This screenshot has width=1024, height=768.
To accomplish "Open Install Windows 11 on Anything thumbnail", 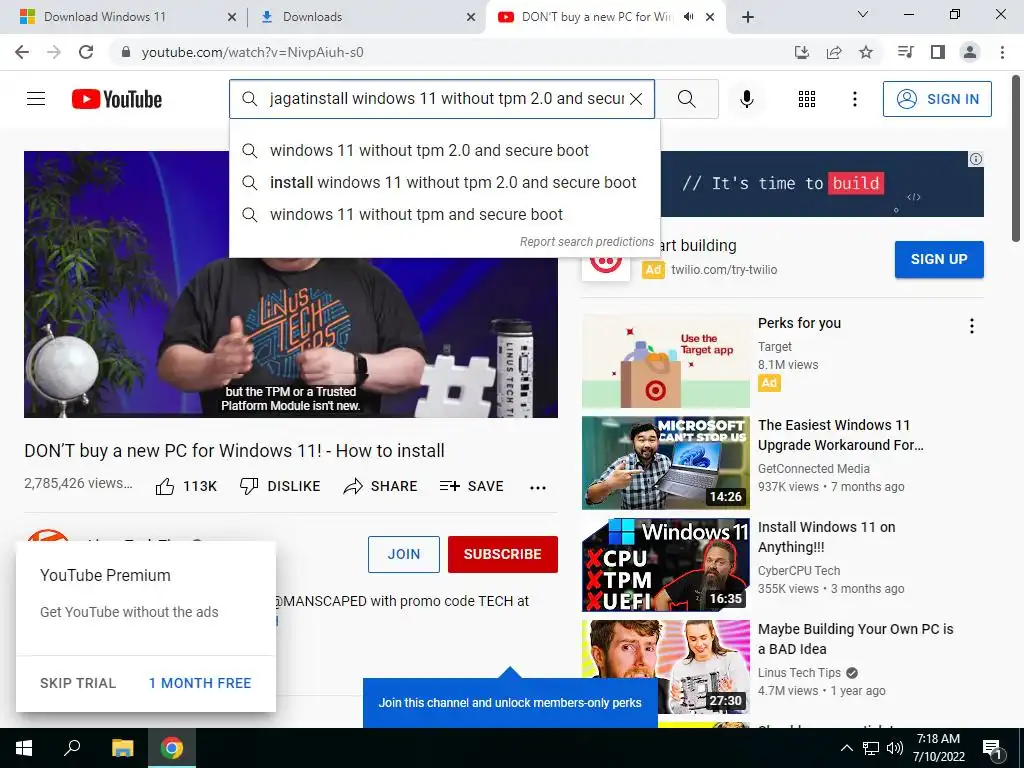I will (x=665, y=565).
